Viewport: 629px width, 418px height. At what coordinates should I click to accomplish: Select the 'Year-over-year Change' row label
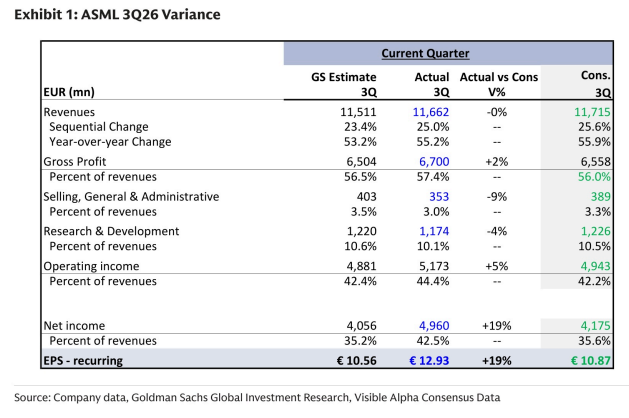pos(110,142)
